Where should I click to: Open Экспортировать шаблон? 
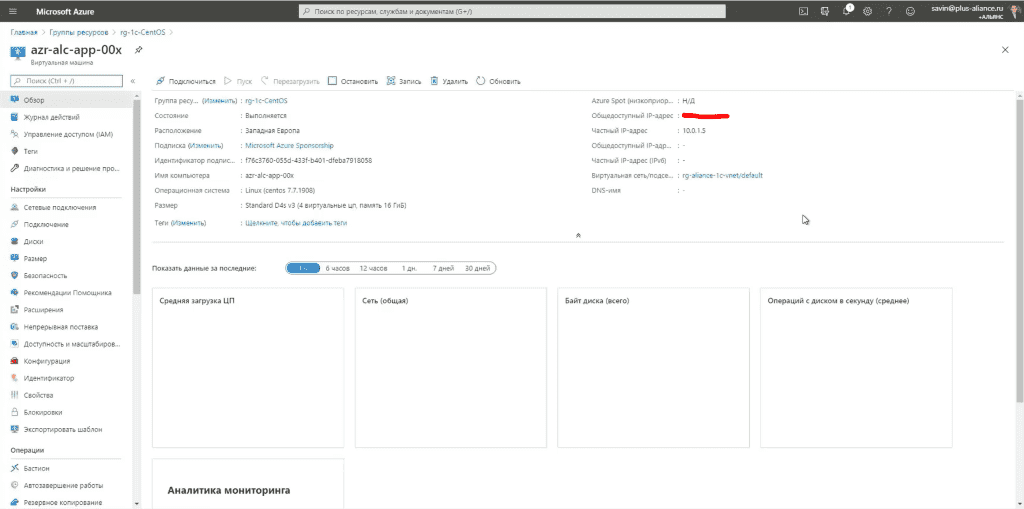coord(65,429)
